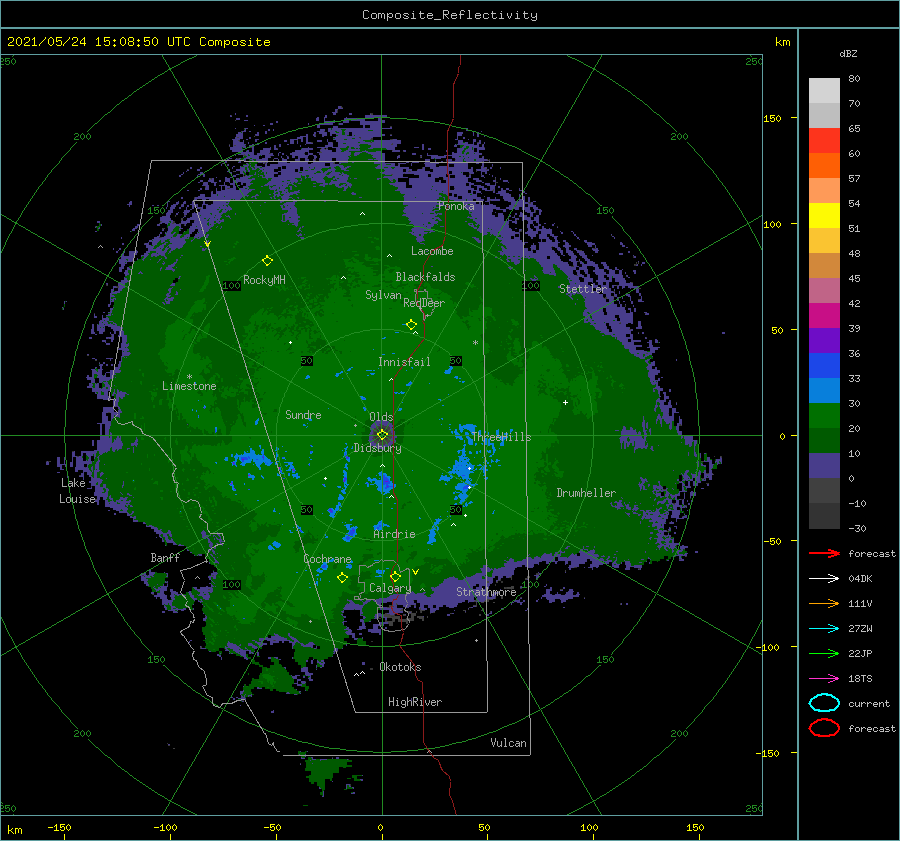Select the Stettler label
The height and width of the screenshot is (841, 900).
tap(583, 289)
